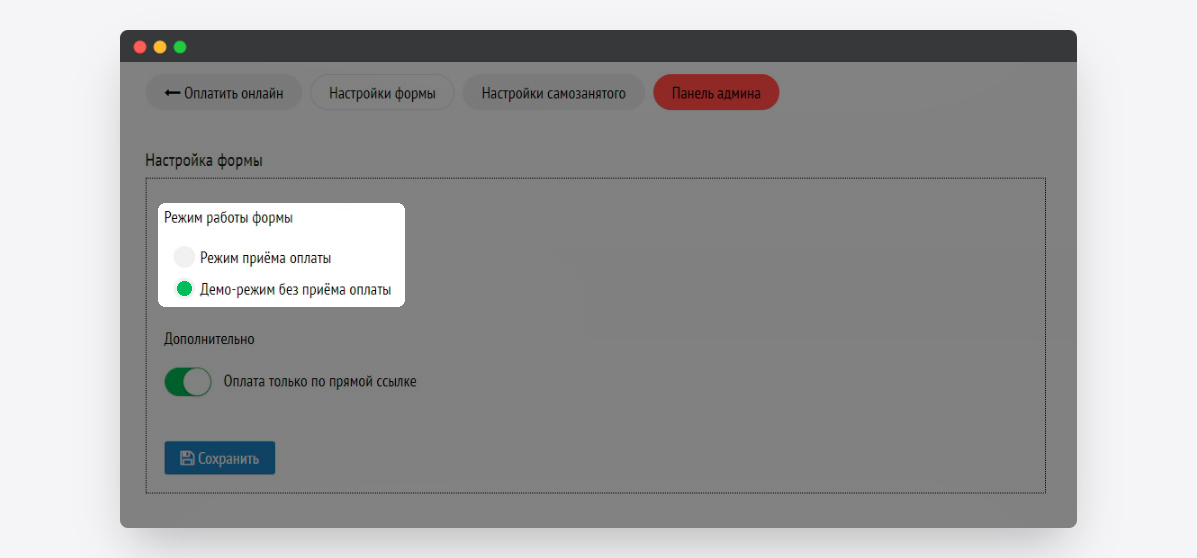Click the Дополнительно section title
1197x558 pixels.
(209, 339)
